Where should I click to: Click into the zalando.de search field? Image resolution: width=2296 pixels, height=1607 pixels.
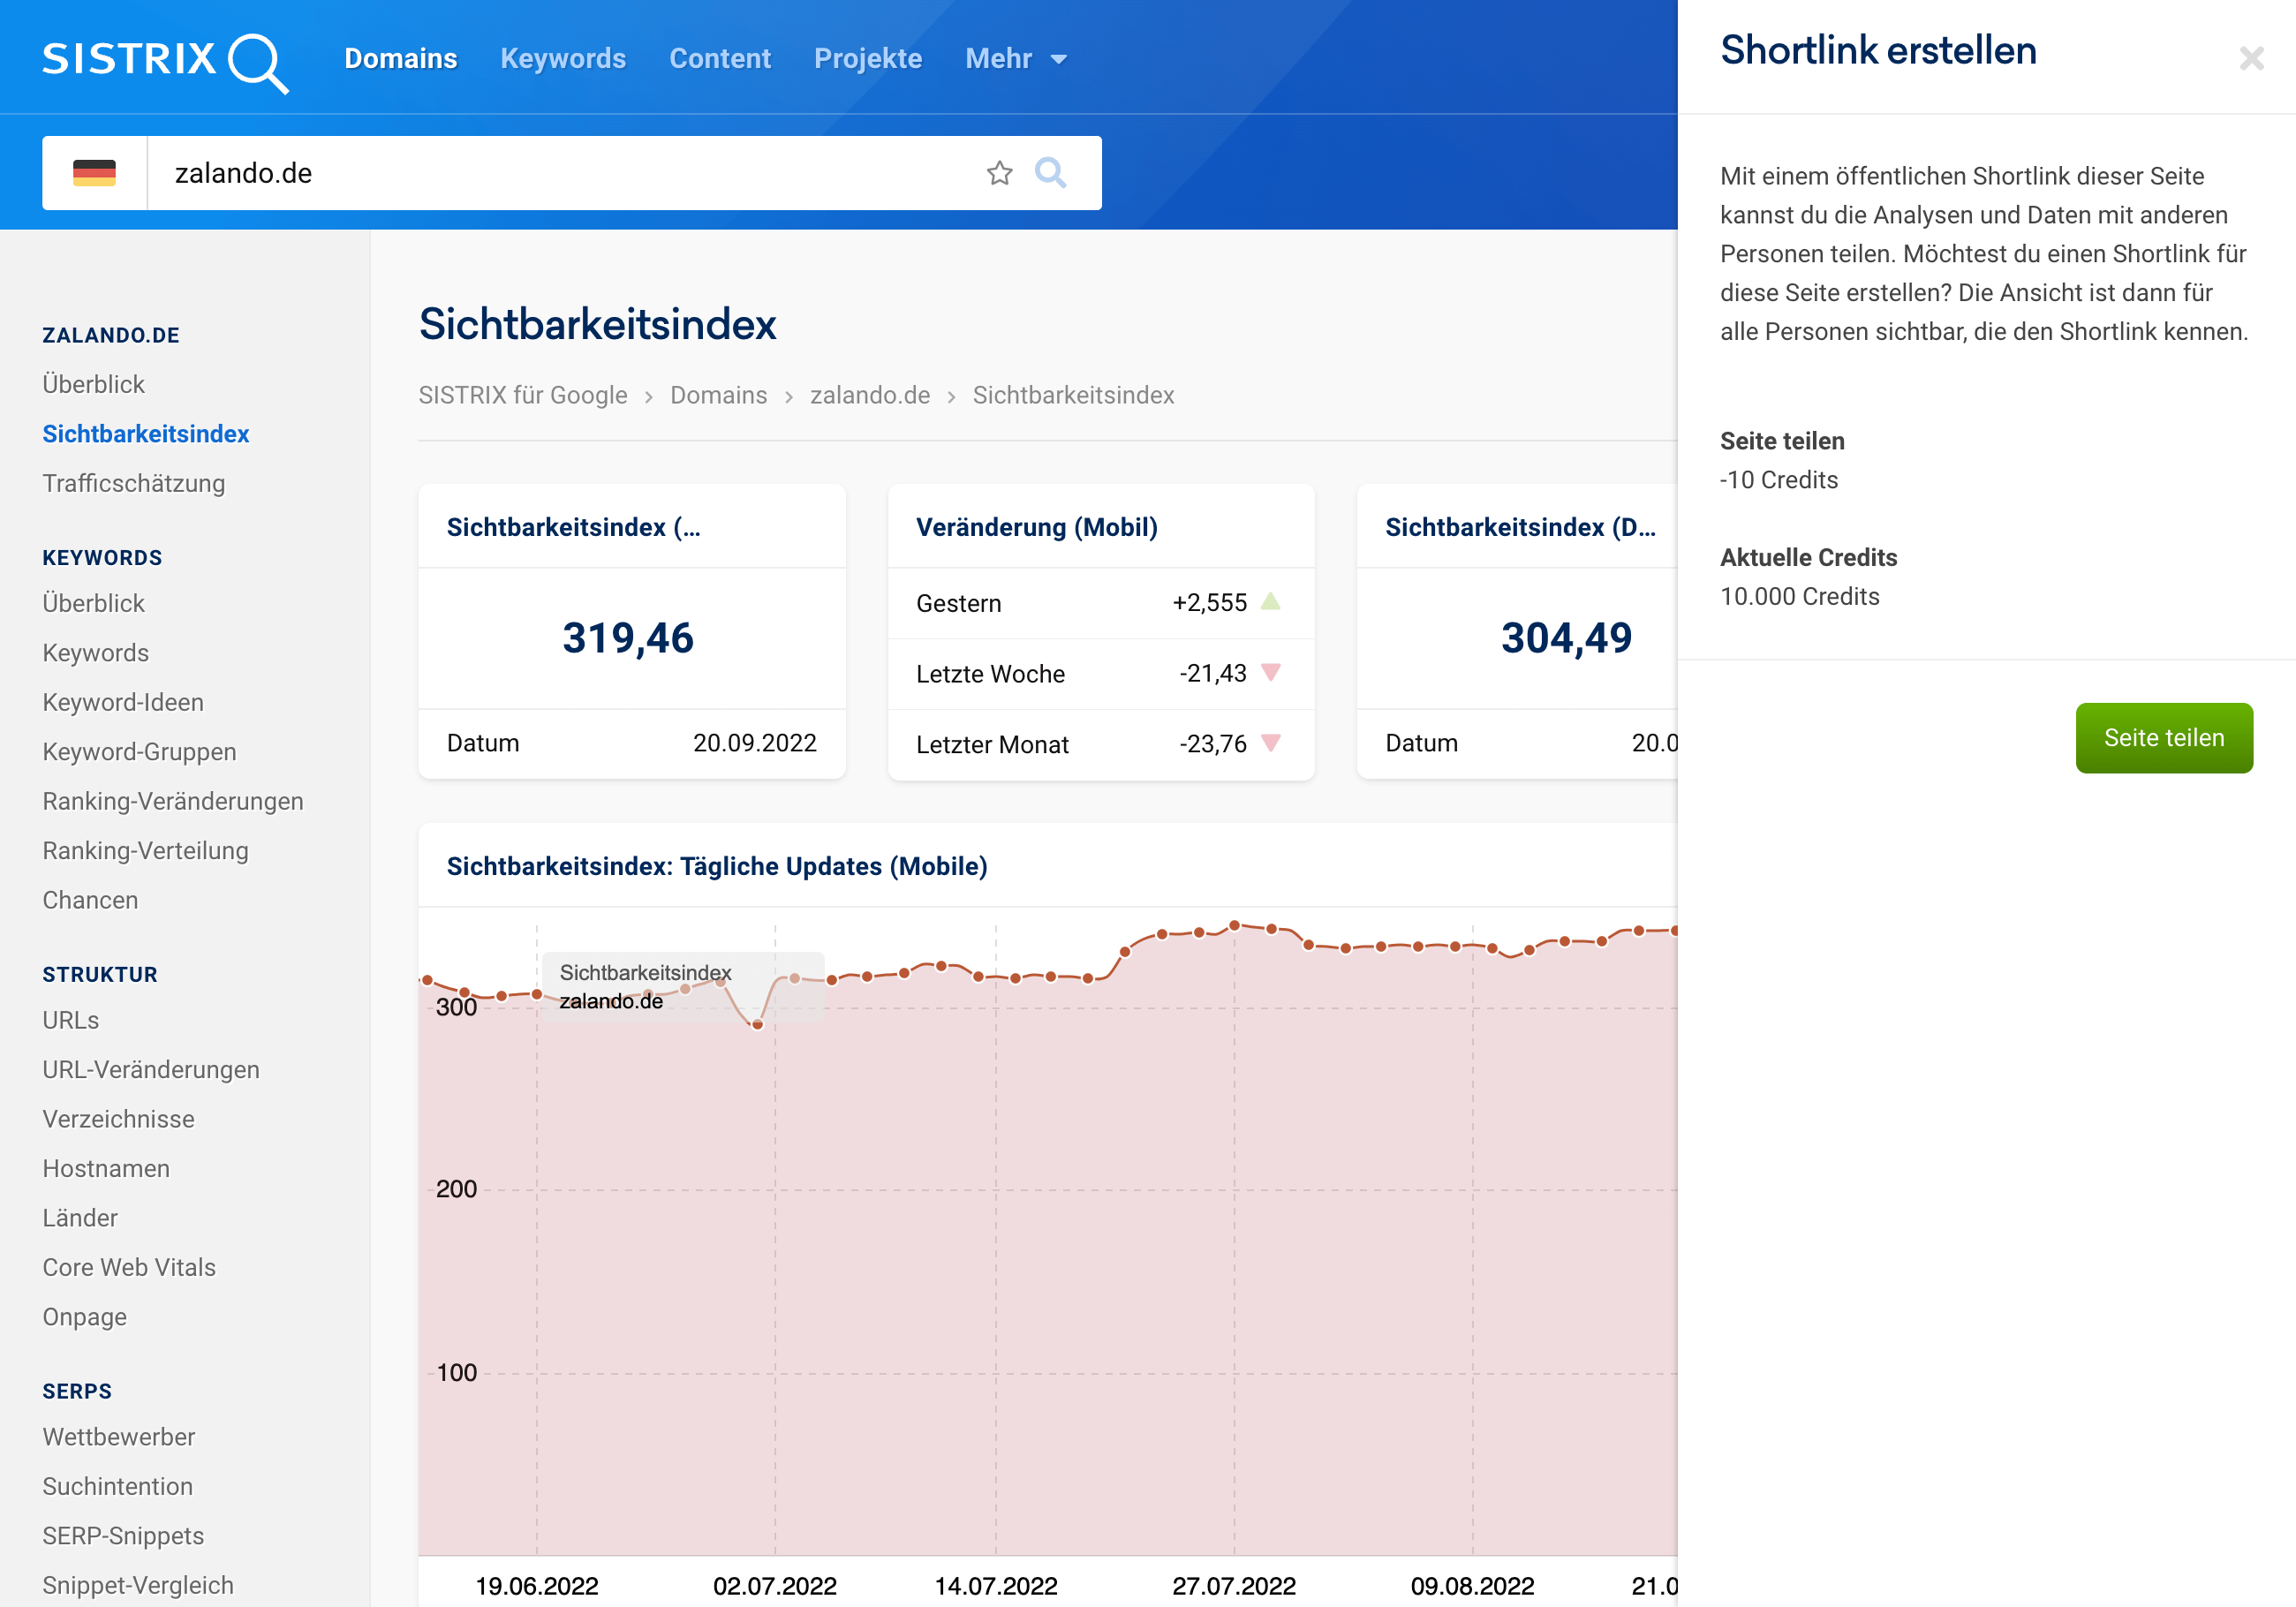pos(560,173)
